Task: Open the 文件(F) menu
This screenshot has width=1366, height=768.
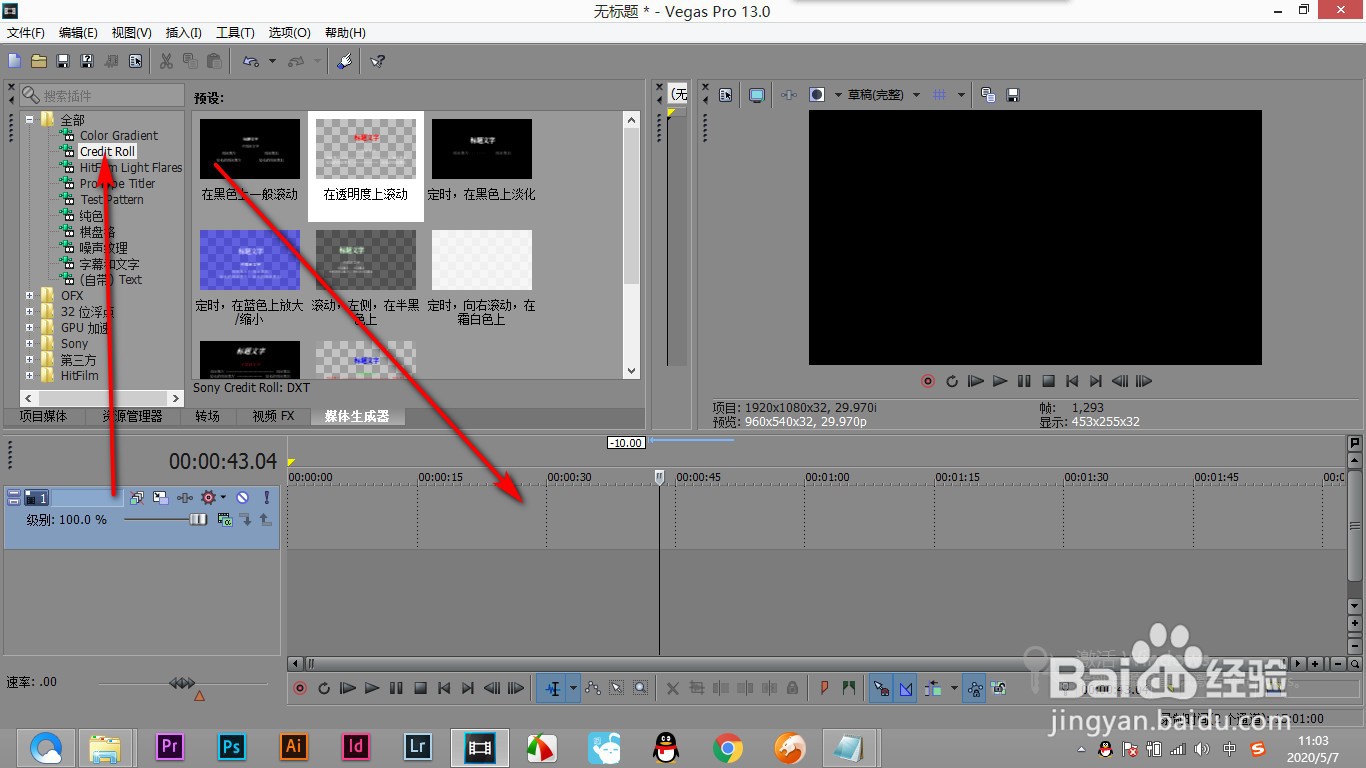Action: 26,33
